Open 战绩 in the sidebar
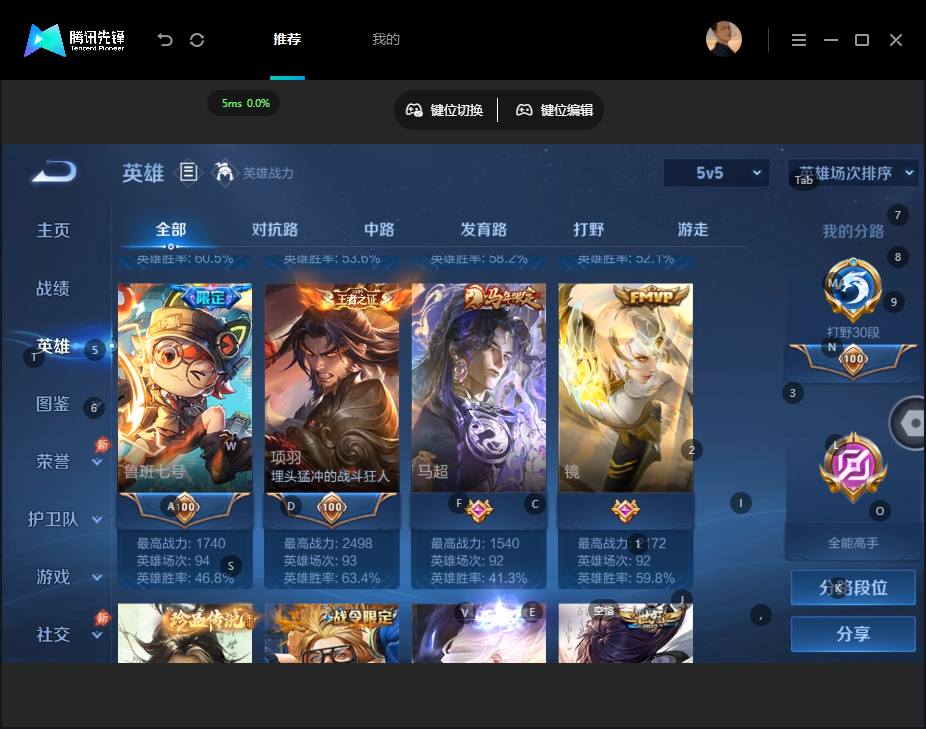Screen dimensions: 926x729 pos(53,288)
